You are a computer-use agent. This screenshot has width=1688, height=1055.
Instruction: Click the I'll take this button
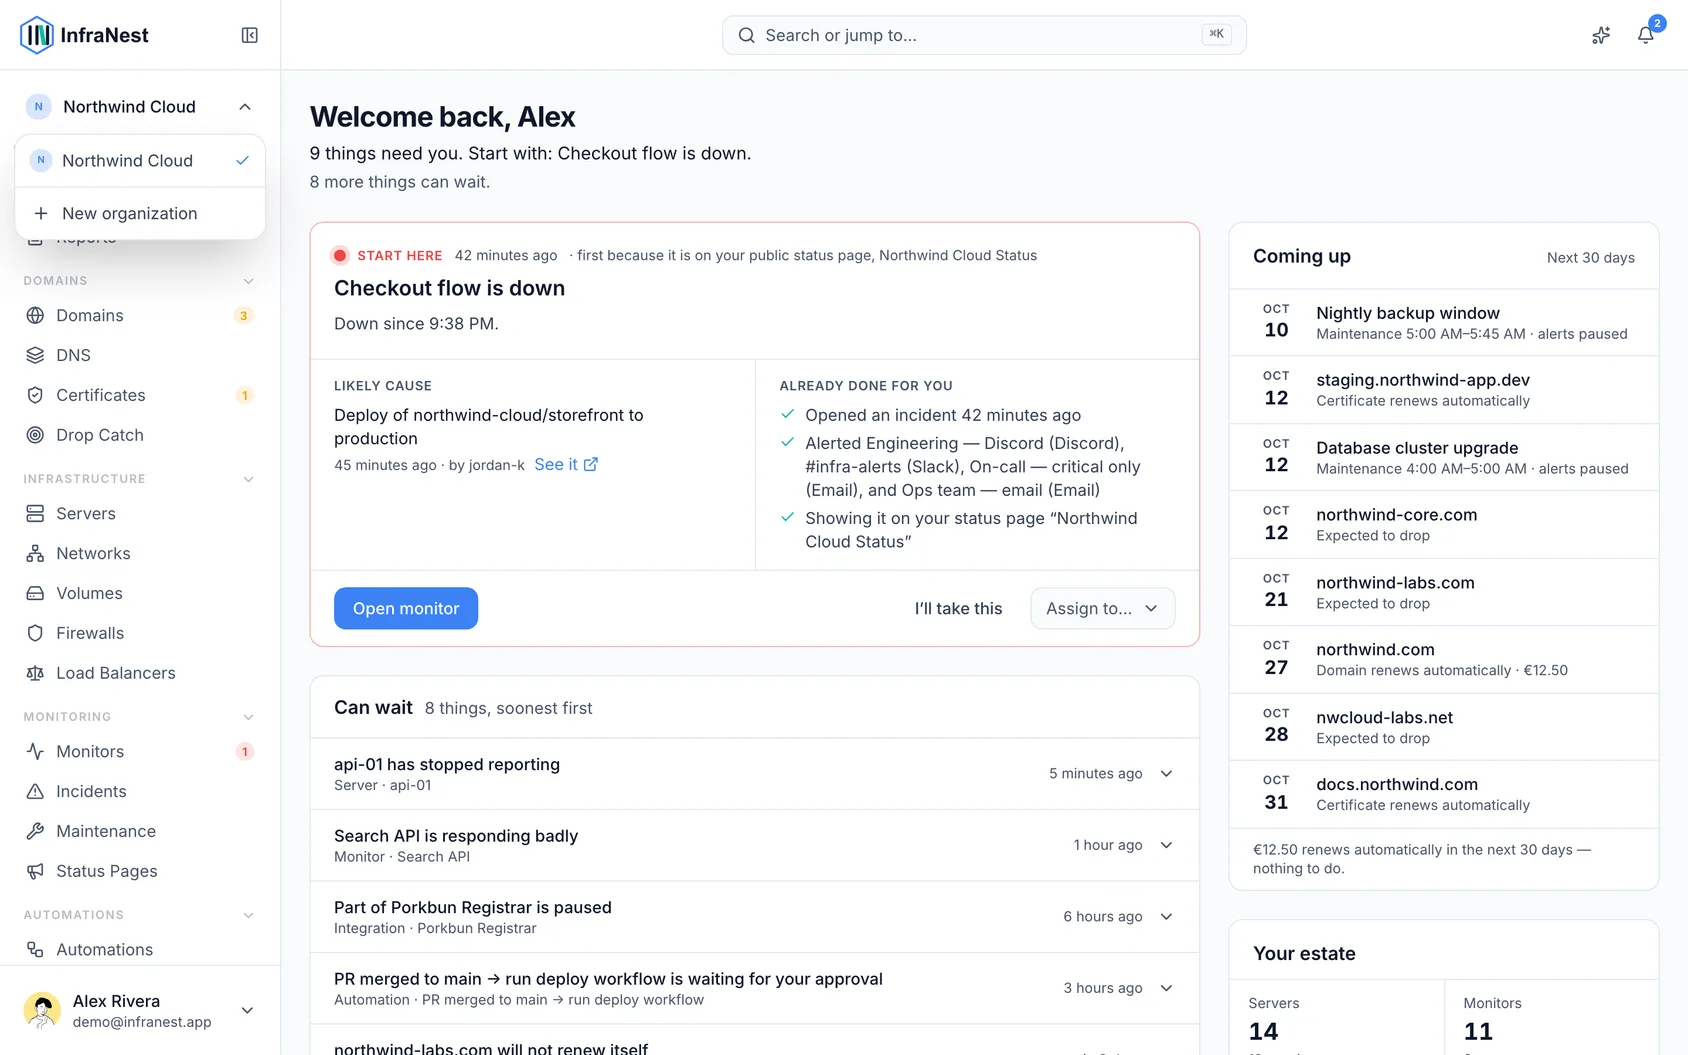click(x=958, y=609)
